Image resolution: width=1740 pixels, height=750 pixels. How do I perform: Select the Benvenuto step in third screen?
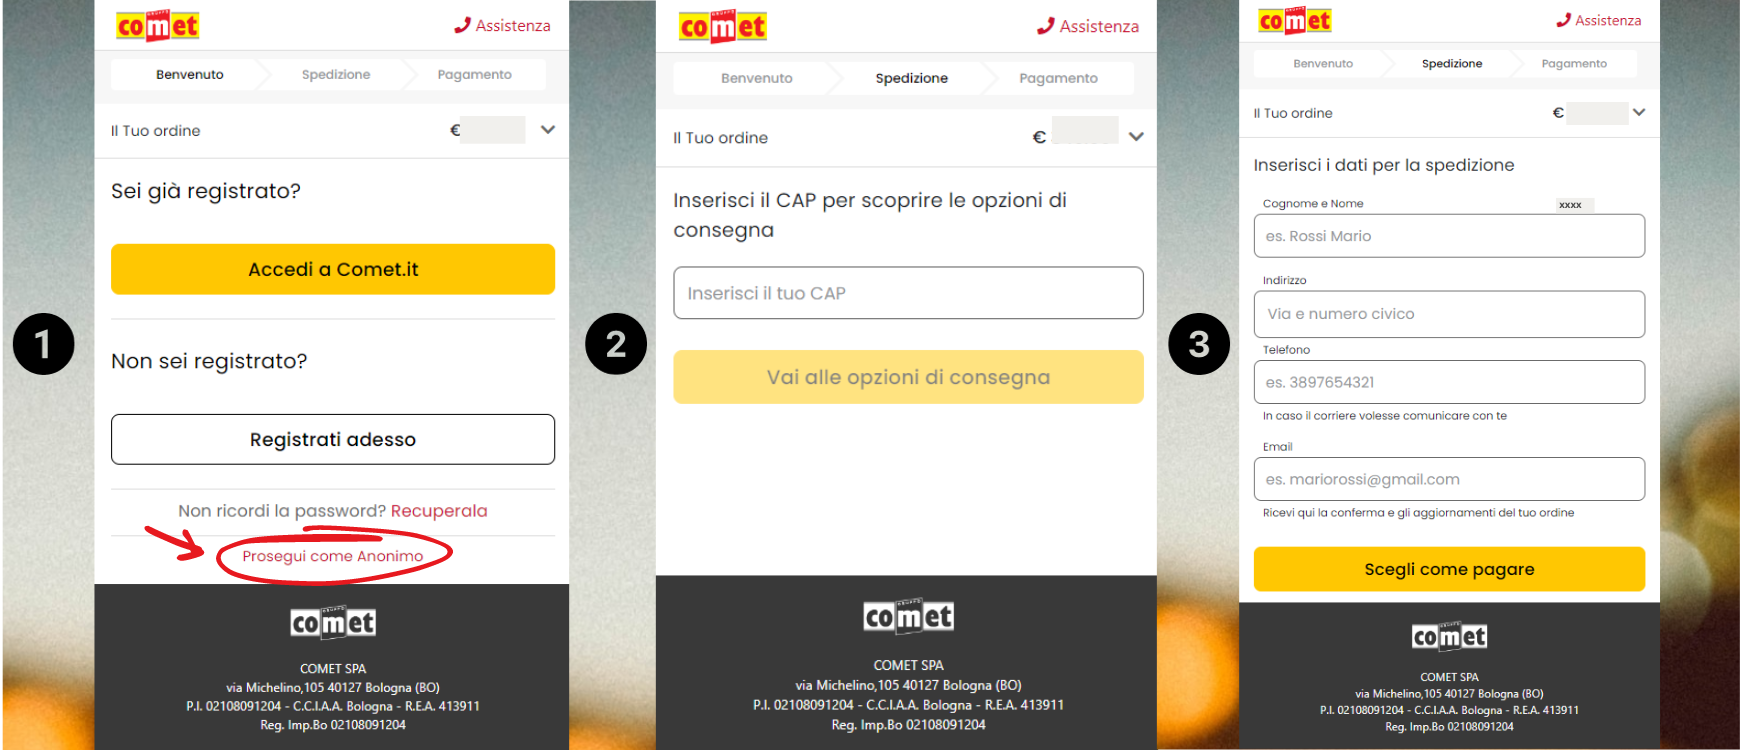(x=1323, y=63)
